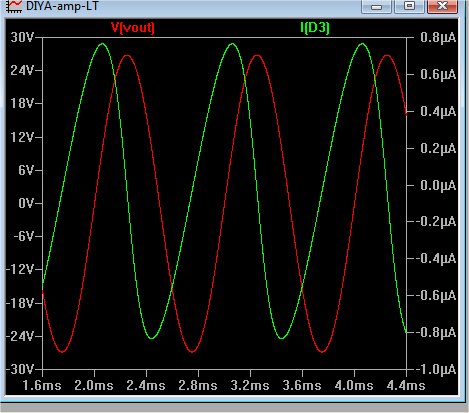
Task: Click the first red V[vout] waveform peak
Action: point(127,55)
